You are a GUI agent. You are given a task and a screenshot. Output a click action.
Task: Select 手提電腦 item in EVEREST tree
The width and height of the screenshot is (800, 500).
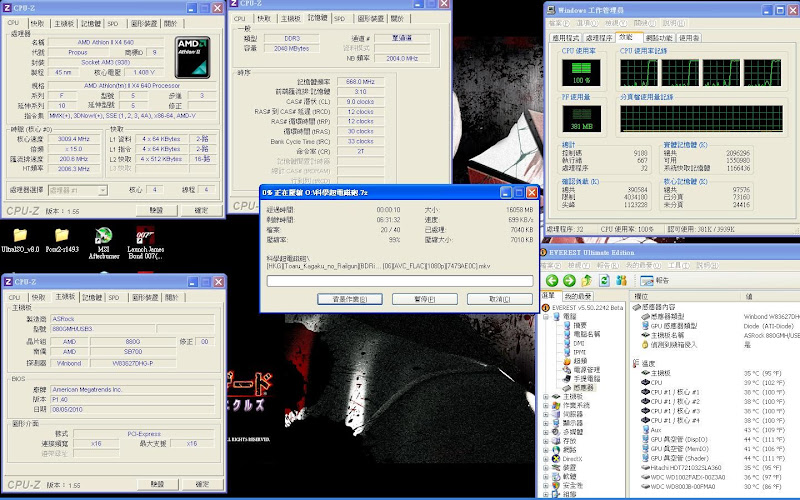click(586, 379)
